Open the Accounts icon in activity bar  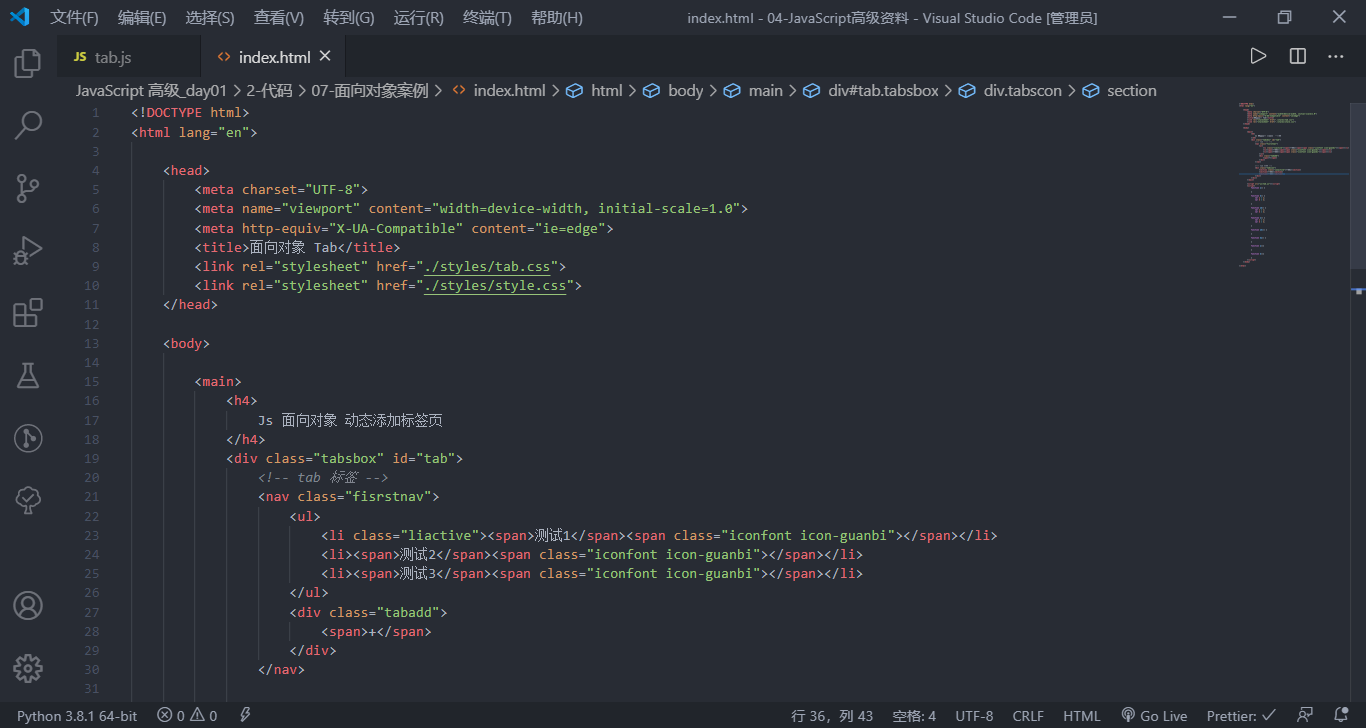pos(27,605)
